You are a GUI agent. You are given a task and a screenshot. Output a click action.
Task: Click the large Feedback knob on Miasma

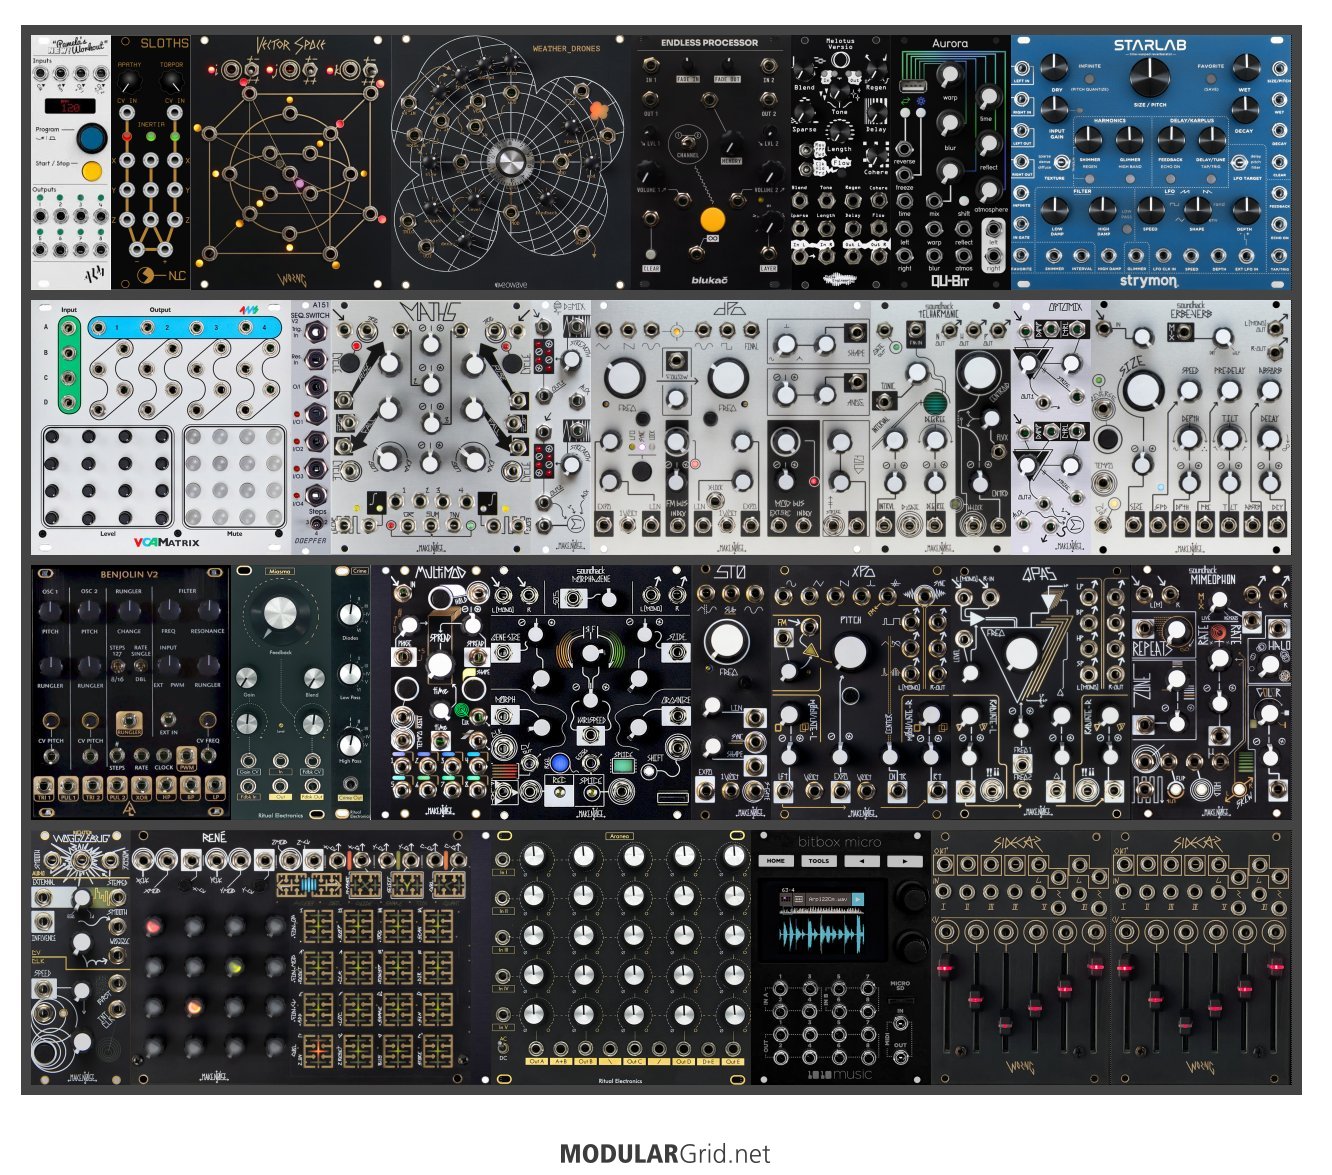click(281, 614)
